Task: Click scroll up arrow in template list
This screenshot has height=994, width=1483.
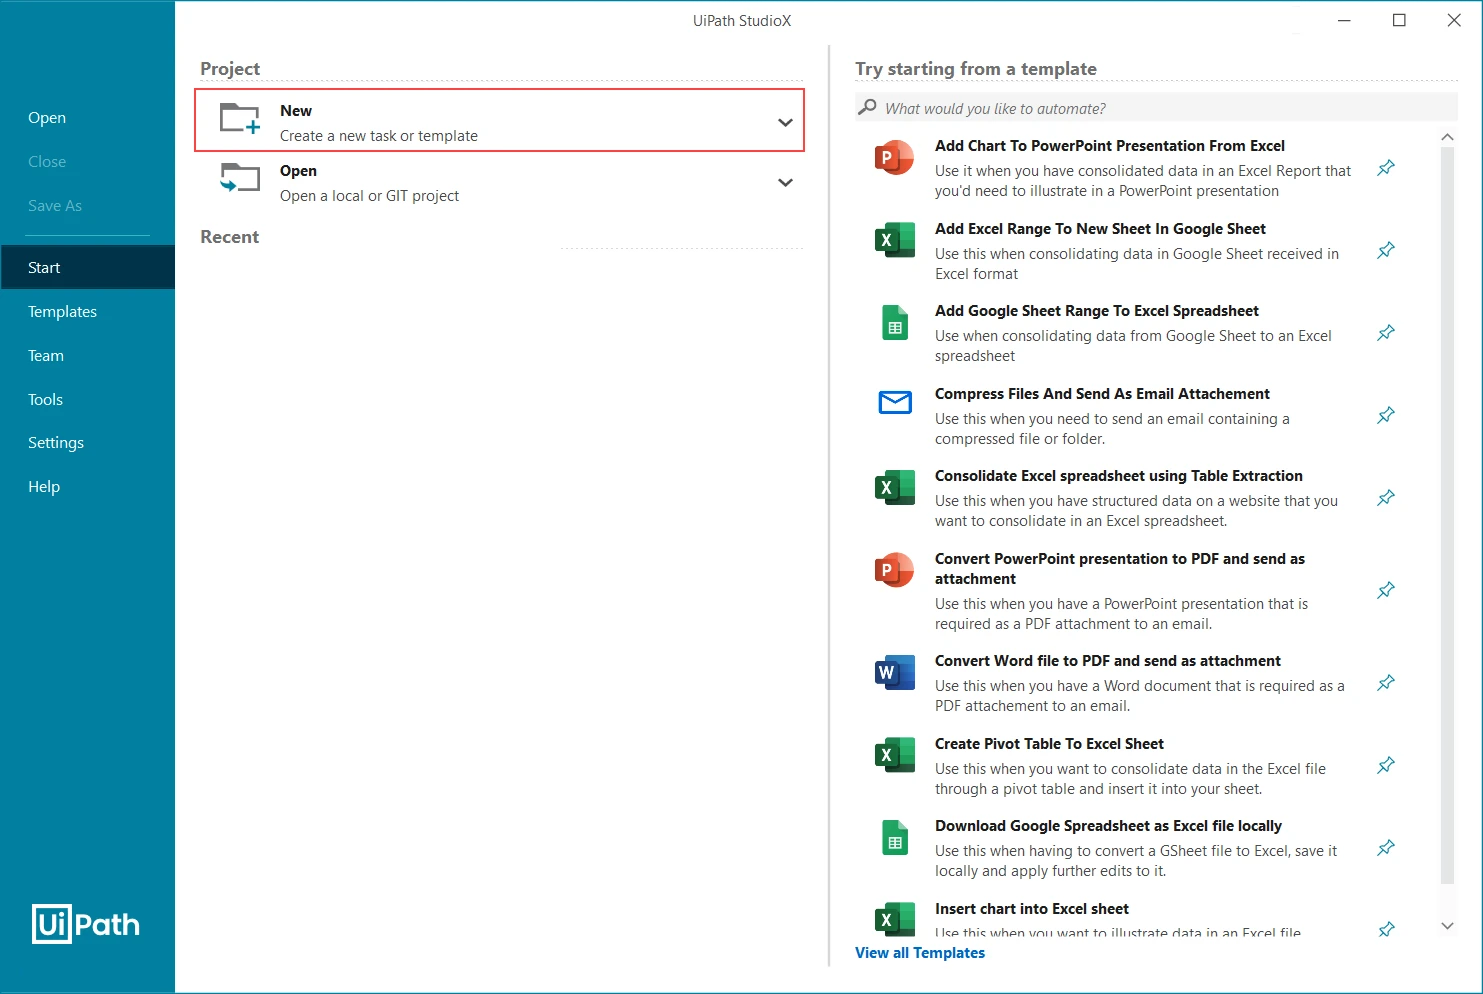Action: click(x=1447, y=137)
